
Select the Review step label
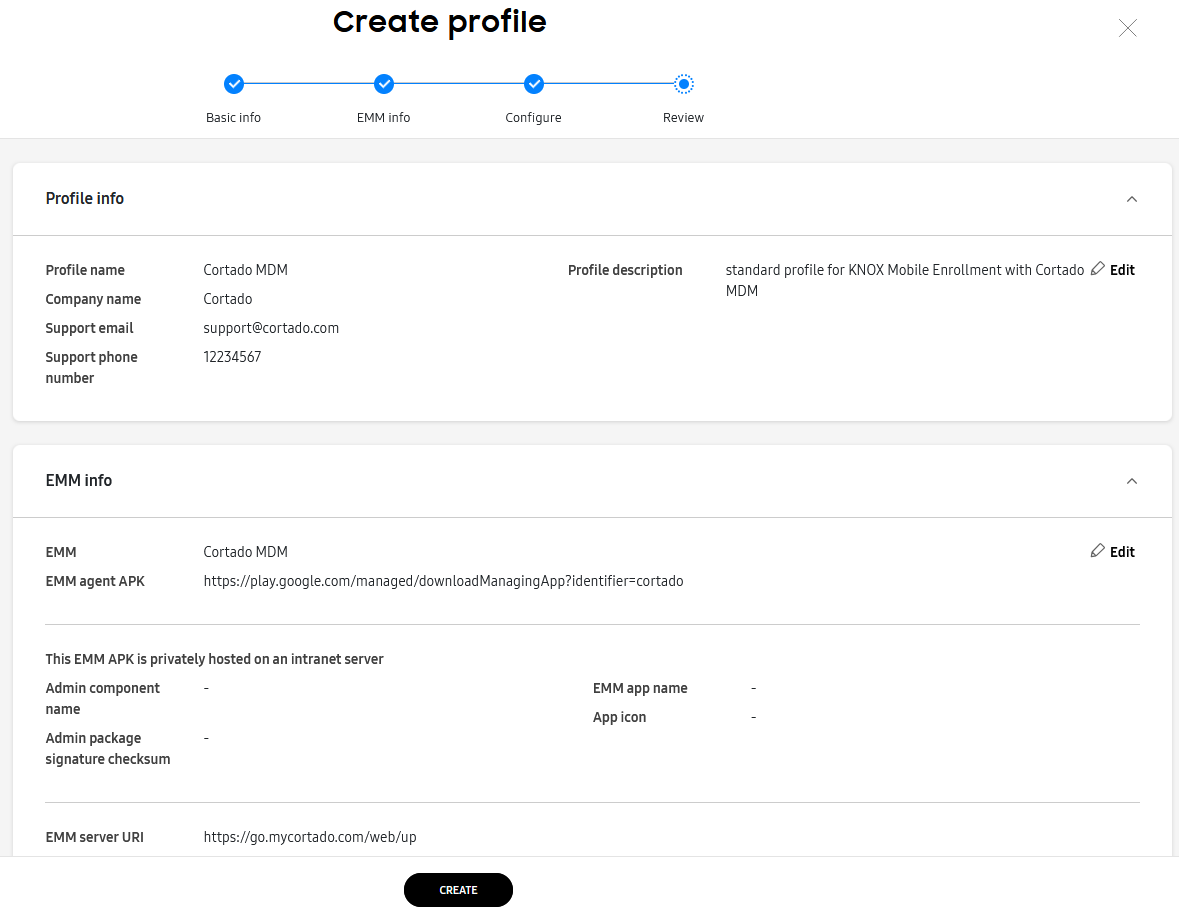tap(683, 117)
